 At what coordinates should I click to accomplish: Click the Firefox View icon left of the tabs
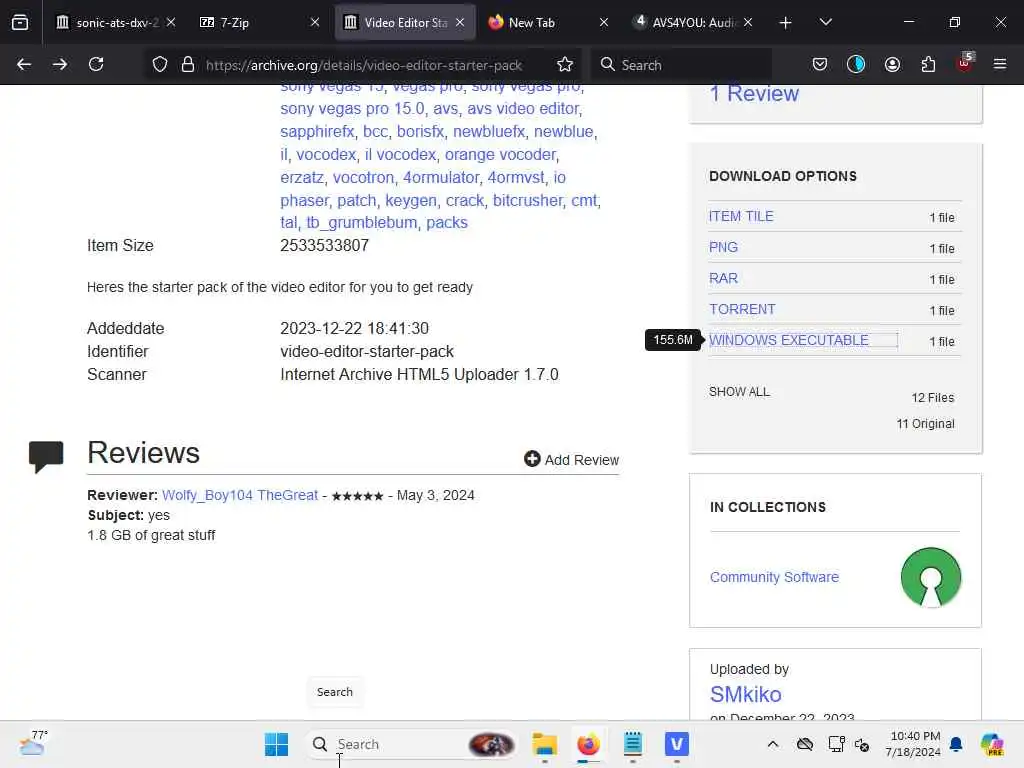20,22
